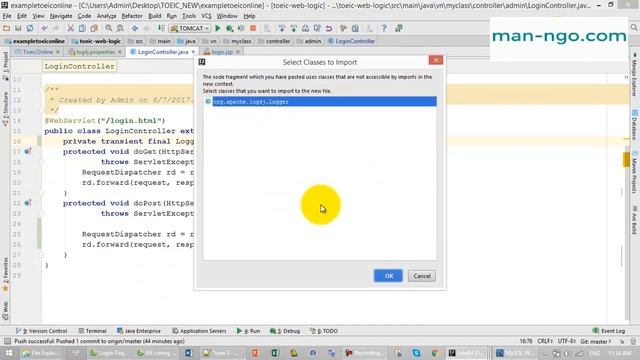Open the Structure side panel
640x360 pixels.
coord(5,109)
